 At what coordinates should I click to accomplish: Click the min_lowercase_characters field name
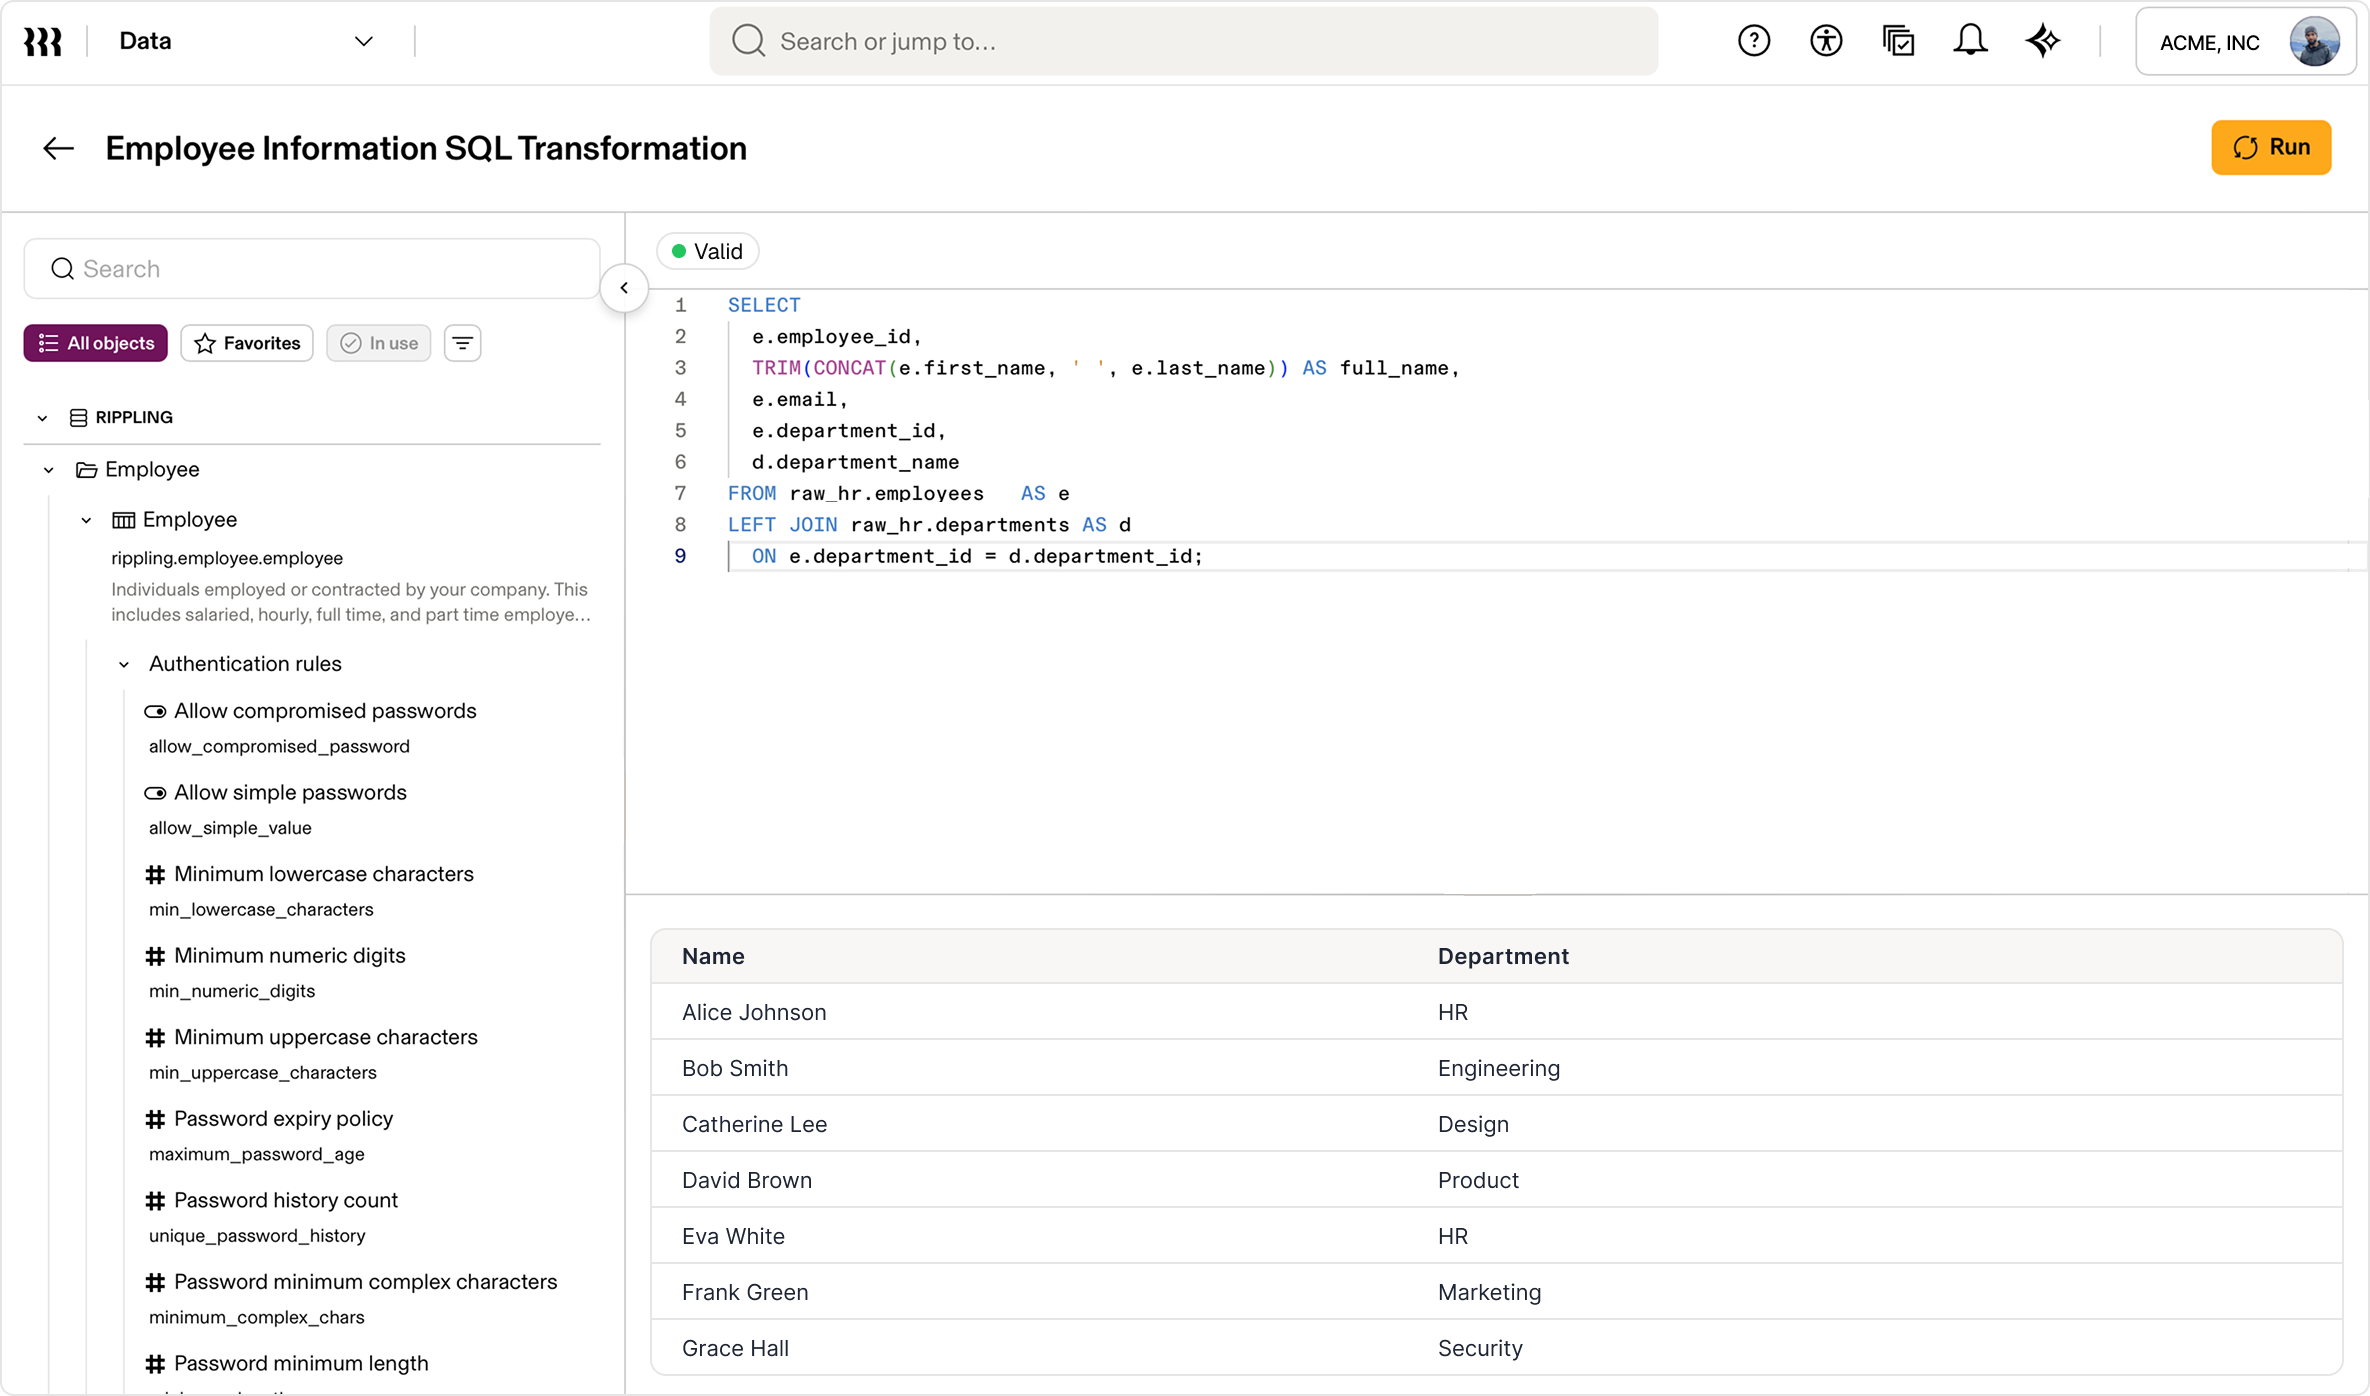click(x=261, y=910)
